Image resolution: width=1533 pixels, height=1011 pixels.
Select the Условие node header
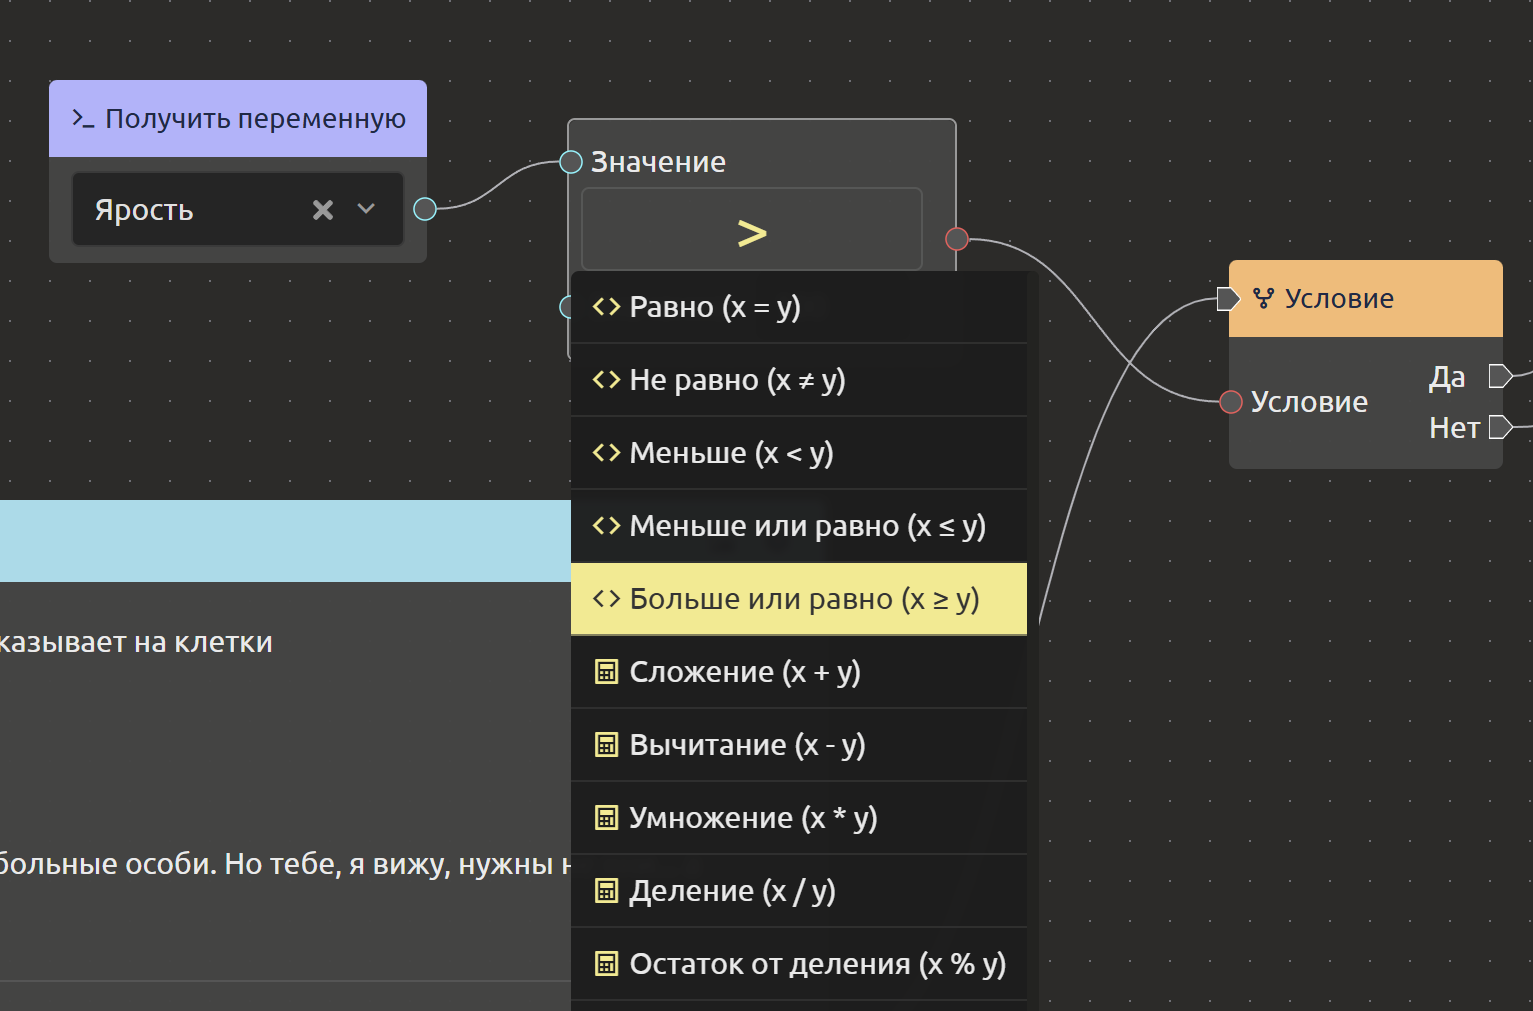pyautogui.click(x=1365, y=299)
